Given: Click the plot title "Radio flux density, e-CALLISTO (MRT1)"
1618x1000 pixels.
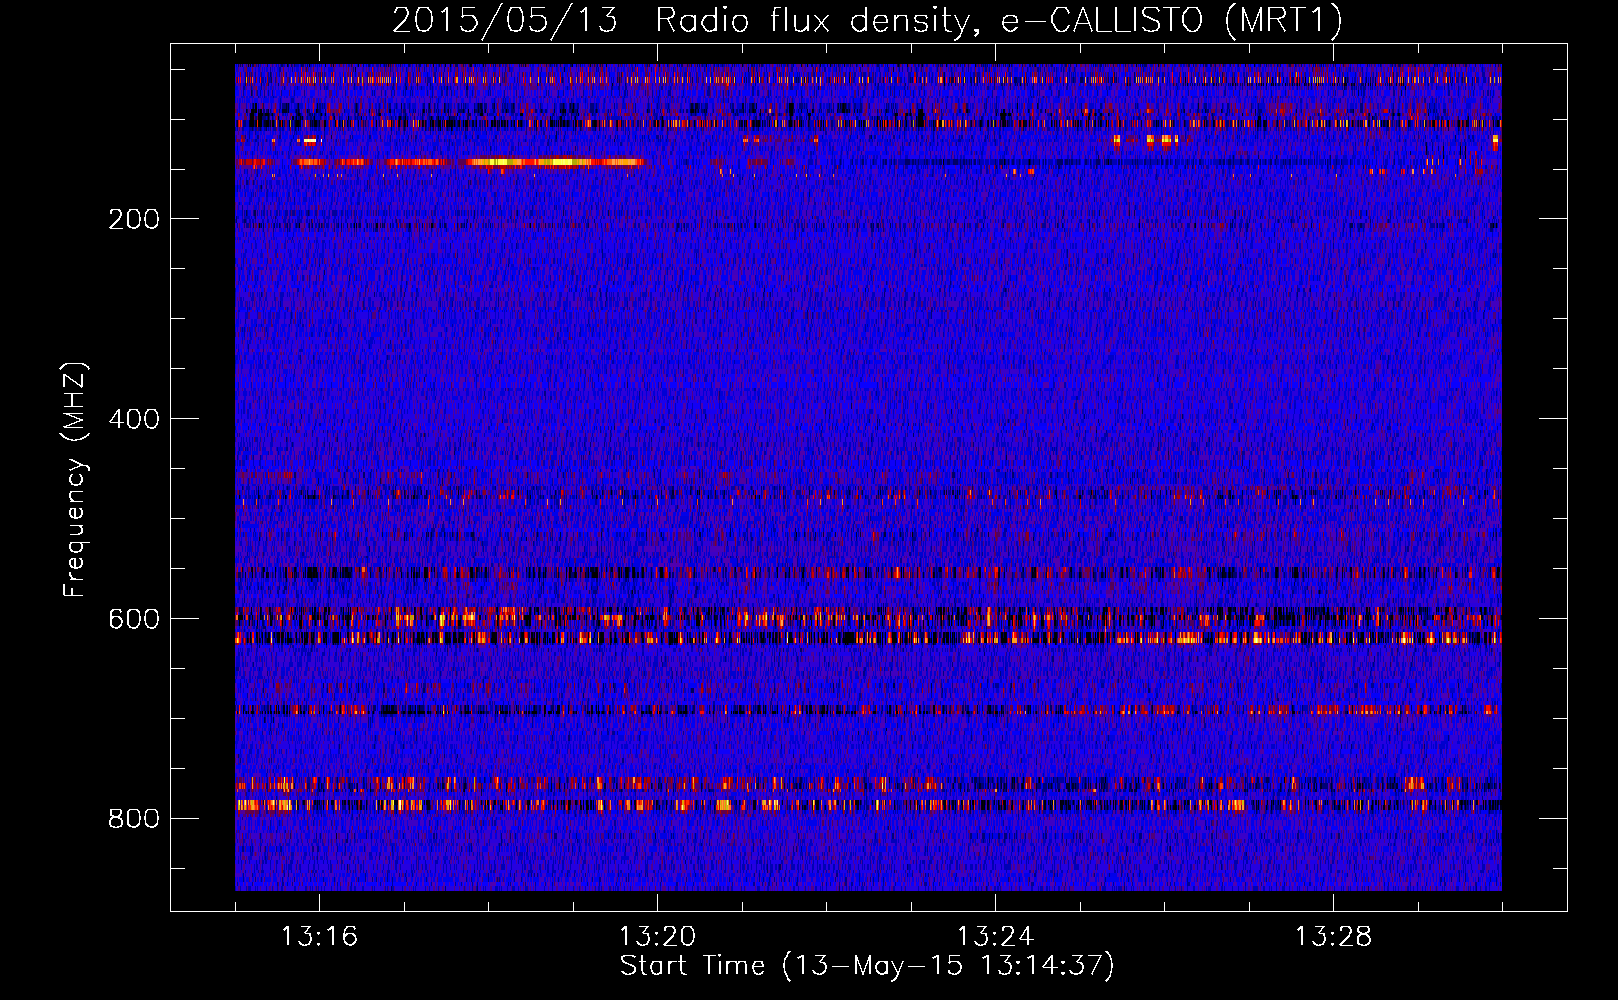Looking at the screenshot, I should coord(999,21).
